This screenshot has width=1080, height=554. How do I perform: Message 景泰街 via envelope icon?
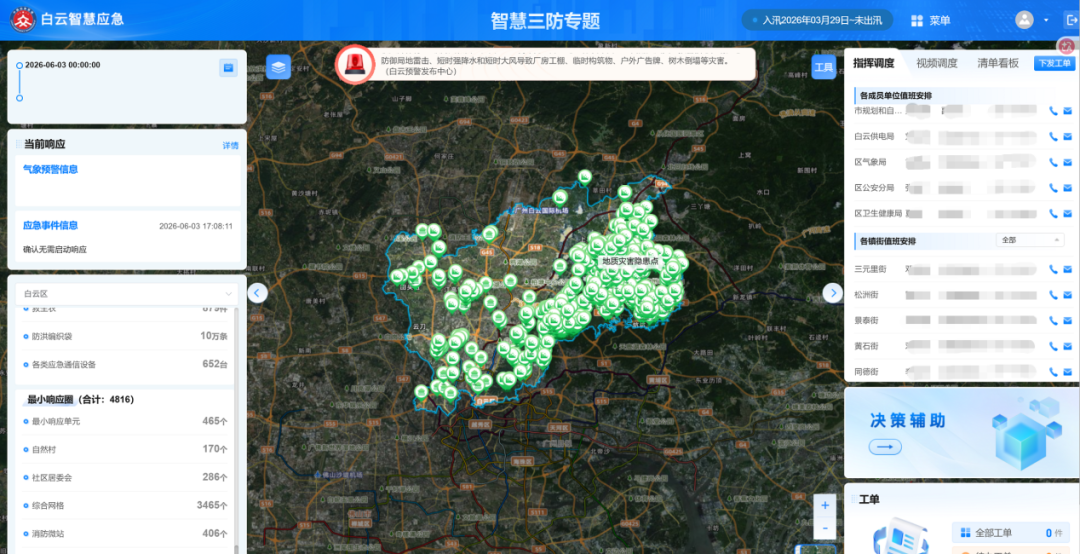click(x=1068, y=320)
